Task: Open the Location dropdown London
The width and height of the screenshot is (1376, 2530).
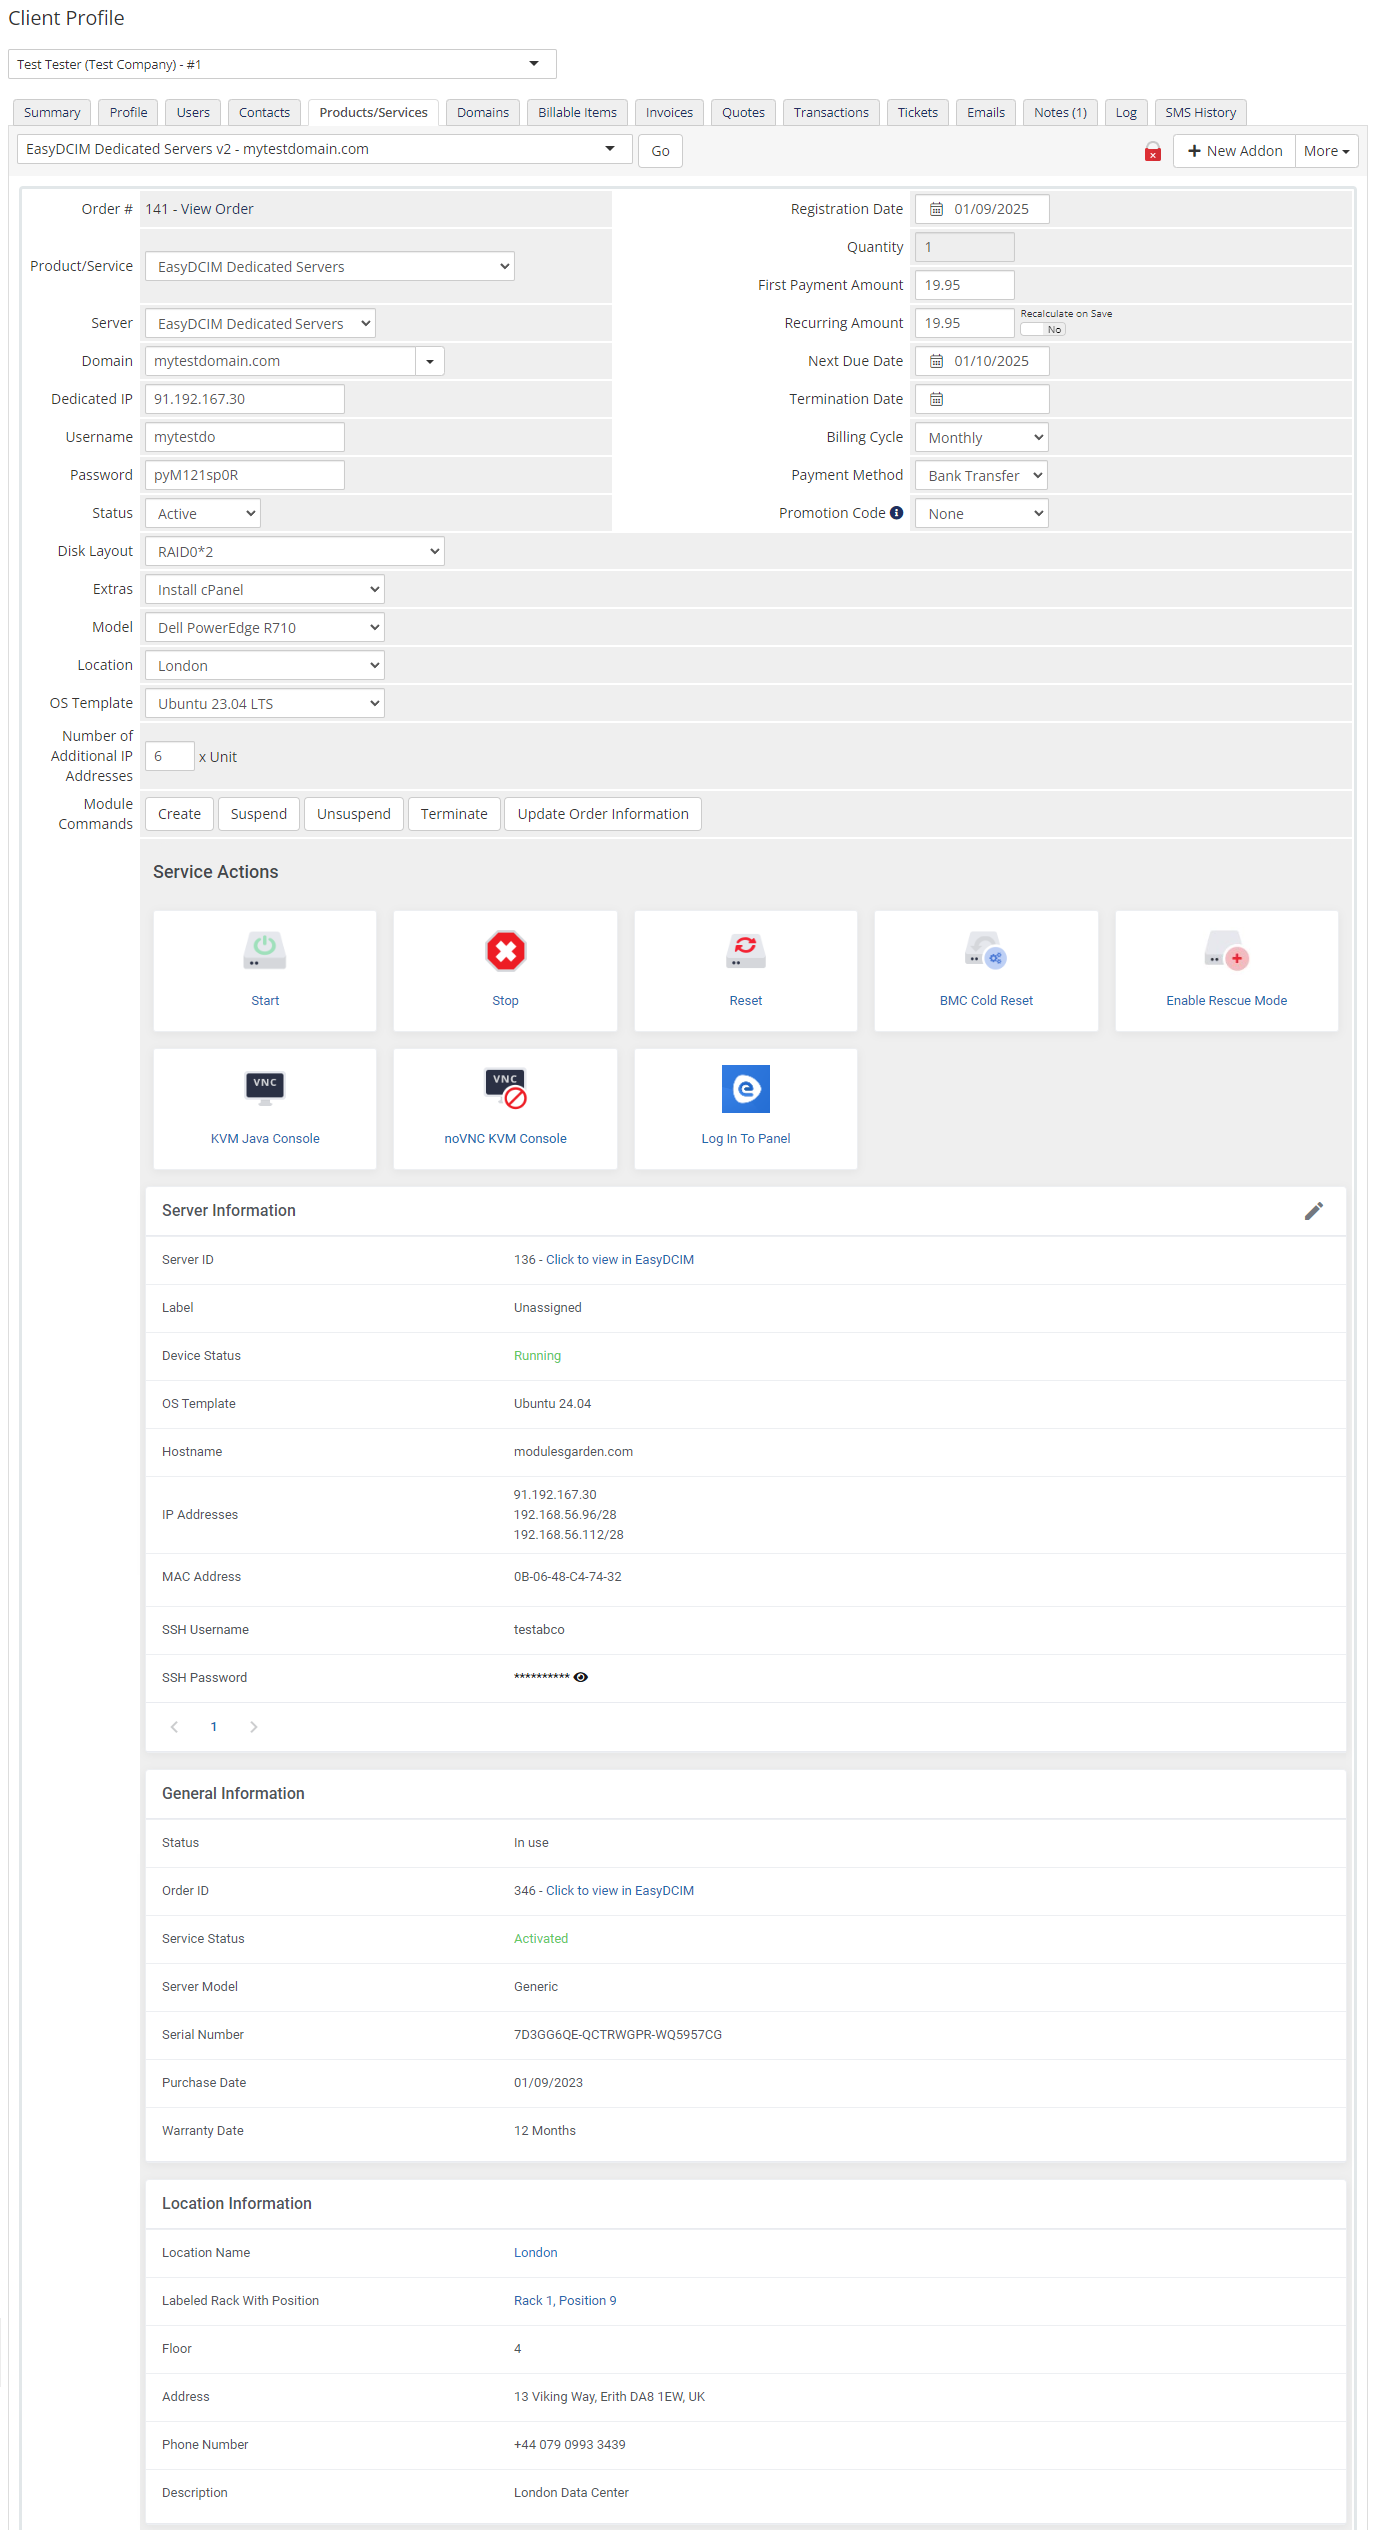Action: pyautogui.click(x=265, y=665)
